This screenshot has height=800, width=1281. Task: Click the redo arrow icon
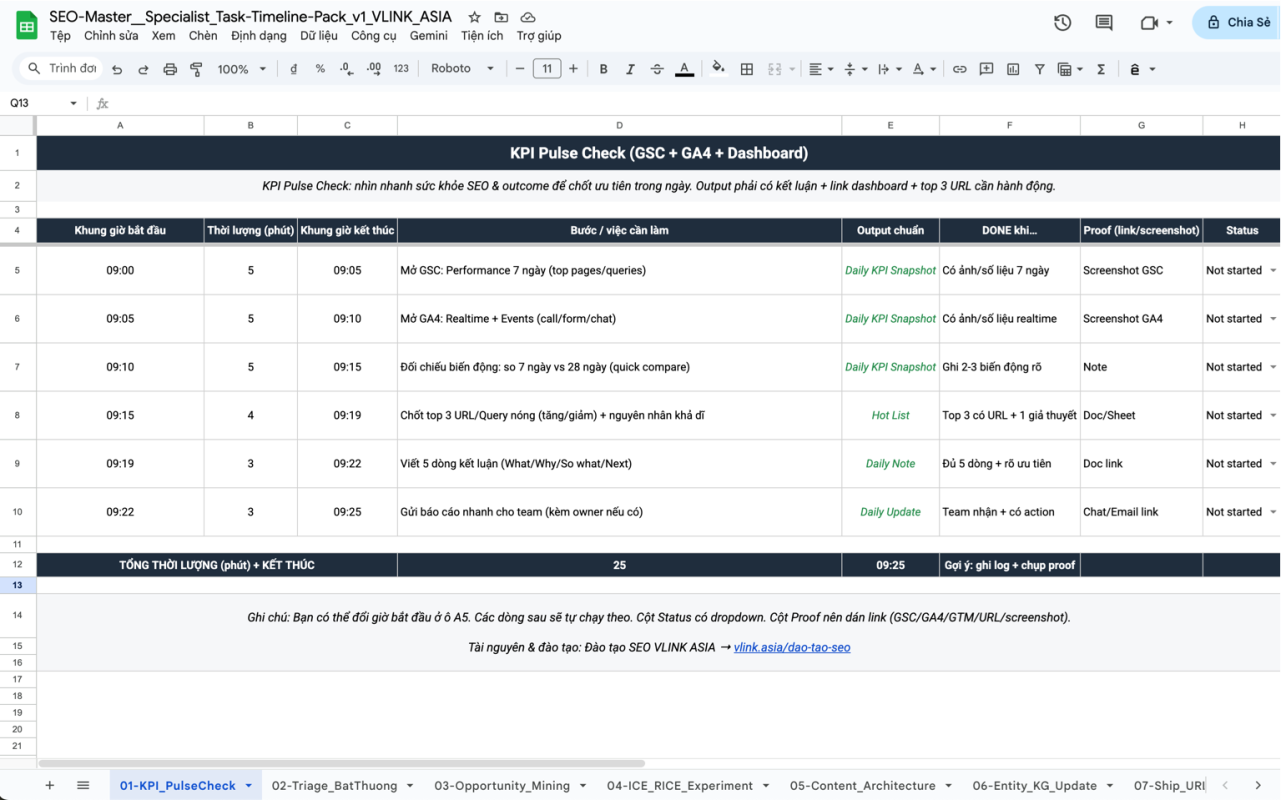[143, 69]
